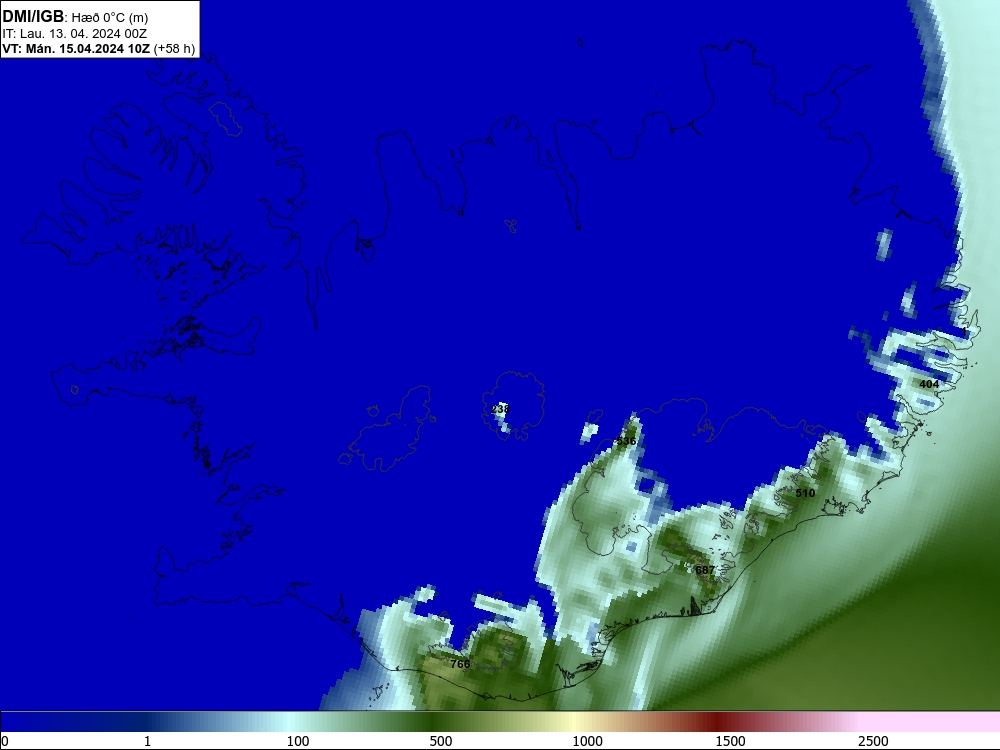The height and width of the screenshot is (750, 1000).
Task: Click the 510 height label
Action: (x=805, y=493)
